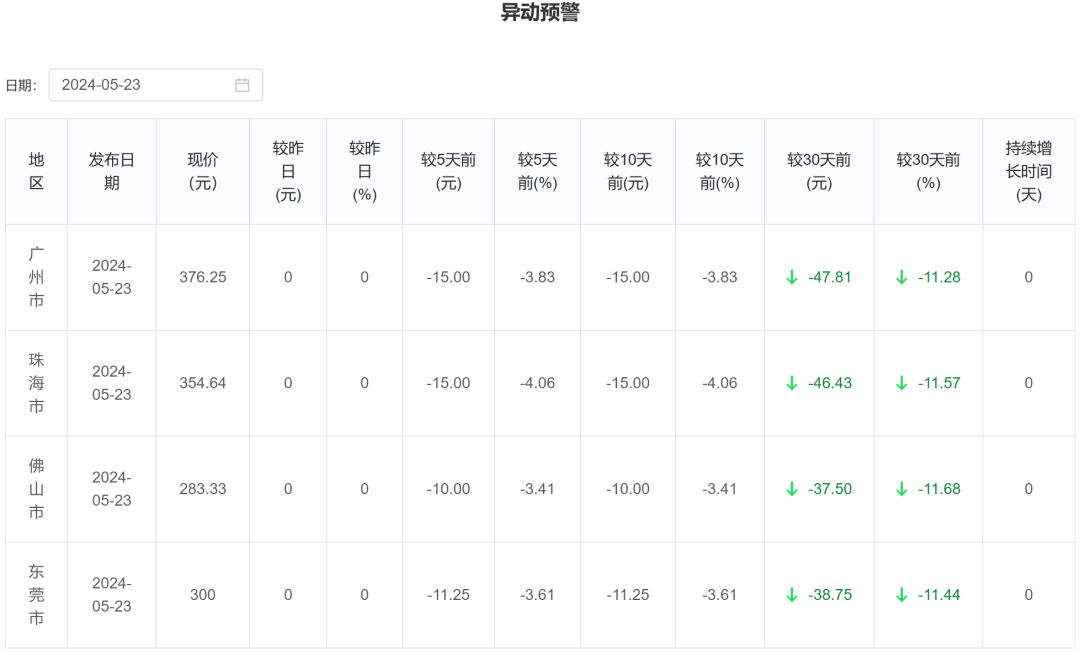Select the 东莞市 row region cell
The width and height of the screenshot is (1080, 659).
pyautogui.click(x=37, y=595)
